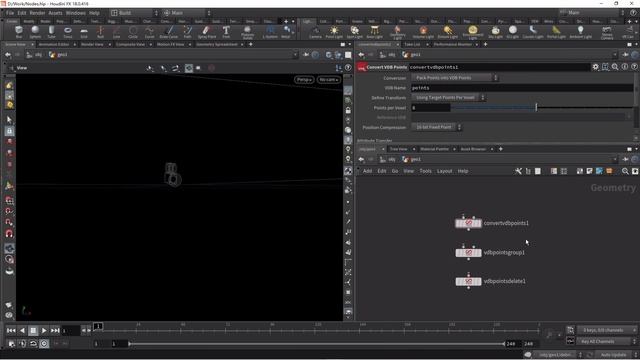This screenshot has width=640, height=360.
Task: Select the Circle shelf tool
Action: (133, 32)
